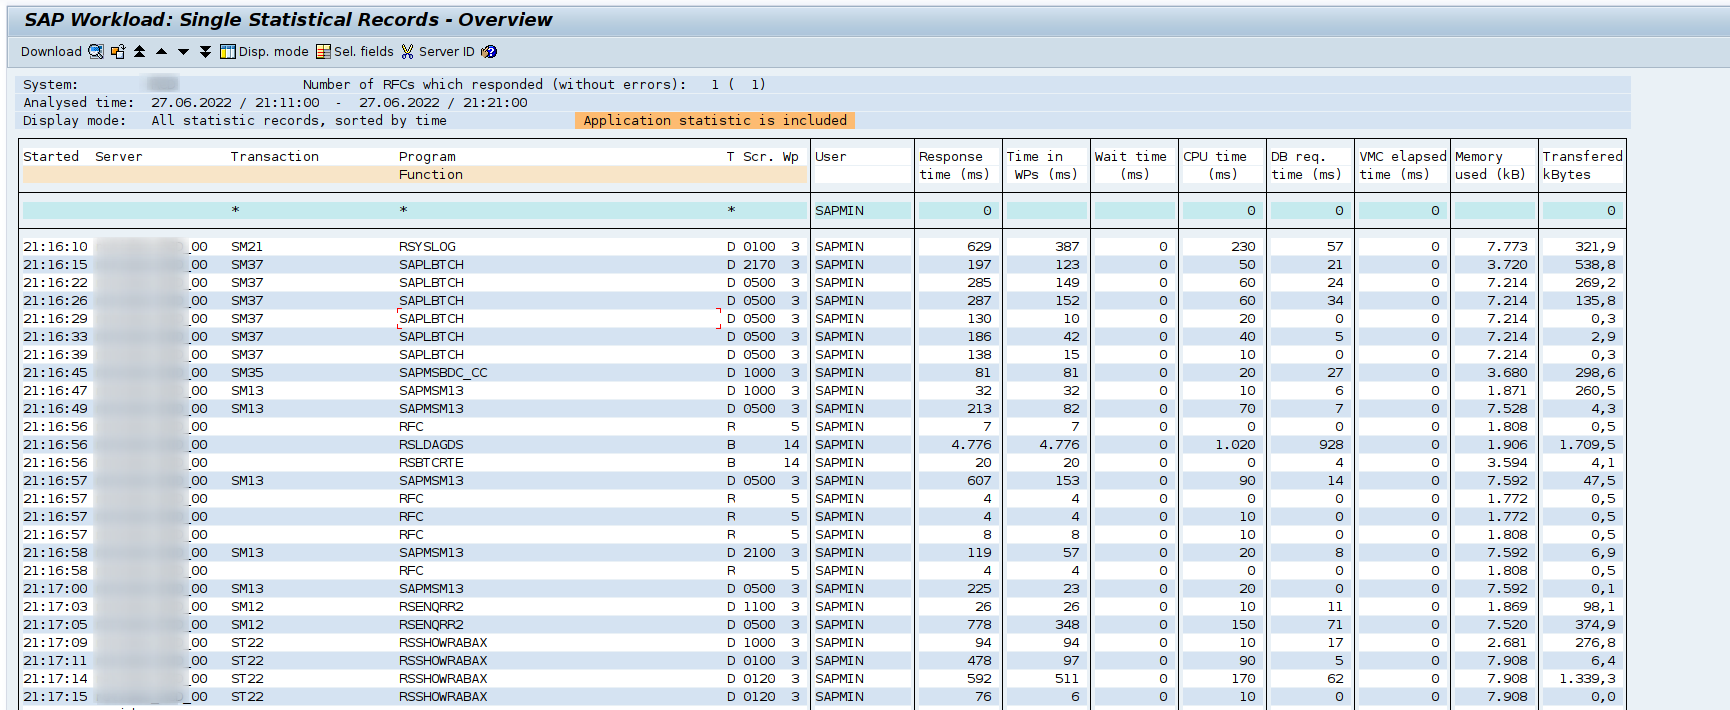
Task: Select the SM21 transaction cell
Action: click(x=247, y=247)
